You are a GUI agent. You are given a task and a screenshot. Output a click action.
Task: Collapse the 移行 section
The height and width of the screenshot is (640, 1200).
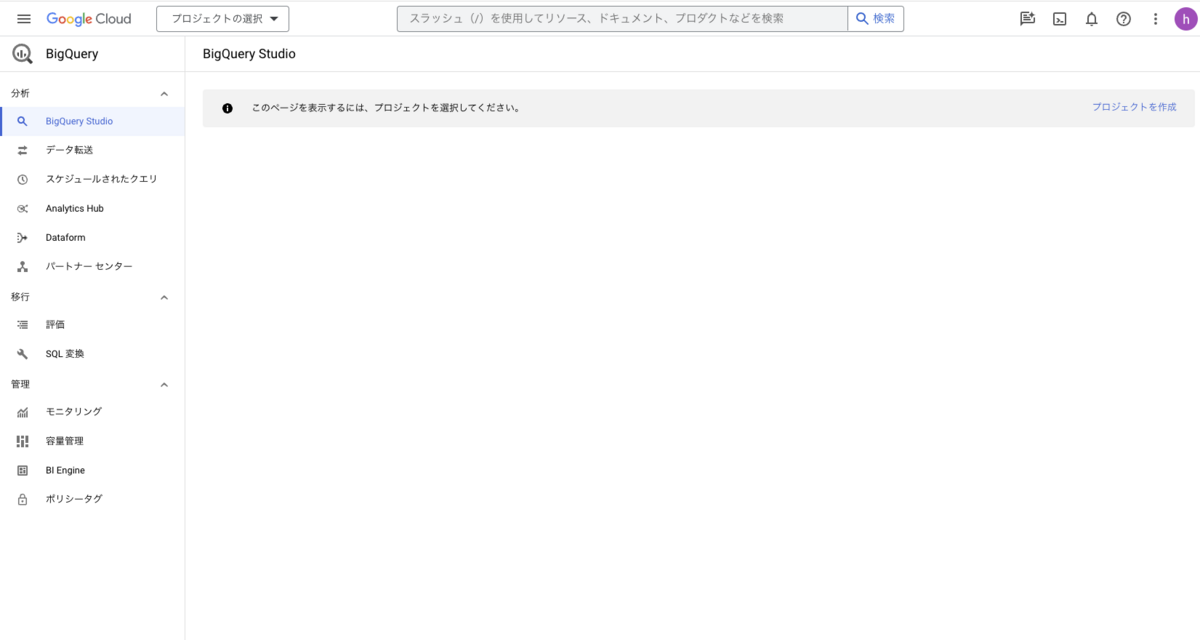click(x=164, y=297)
